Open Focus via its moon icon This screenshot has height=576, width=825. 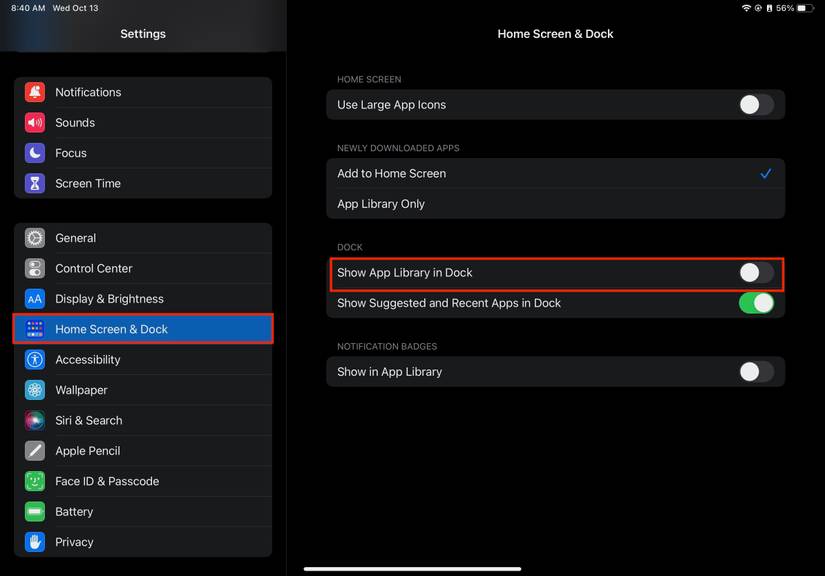coord(35,153)
